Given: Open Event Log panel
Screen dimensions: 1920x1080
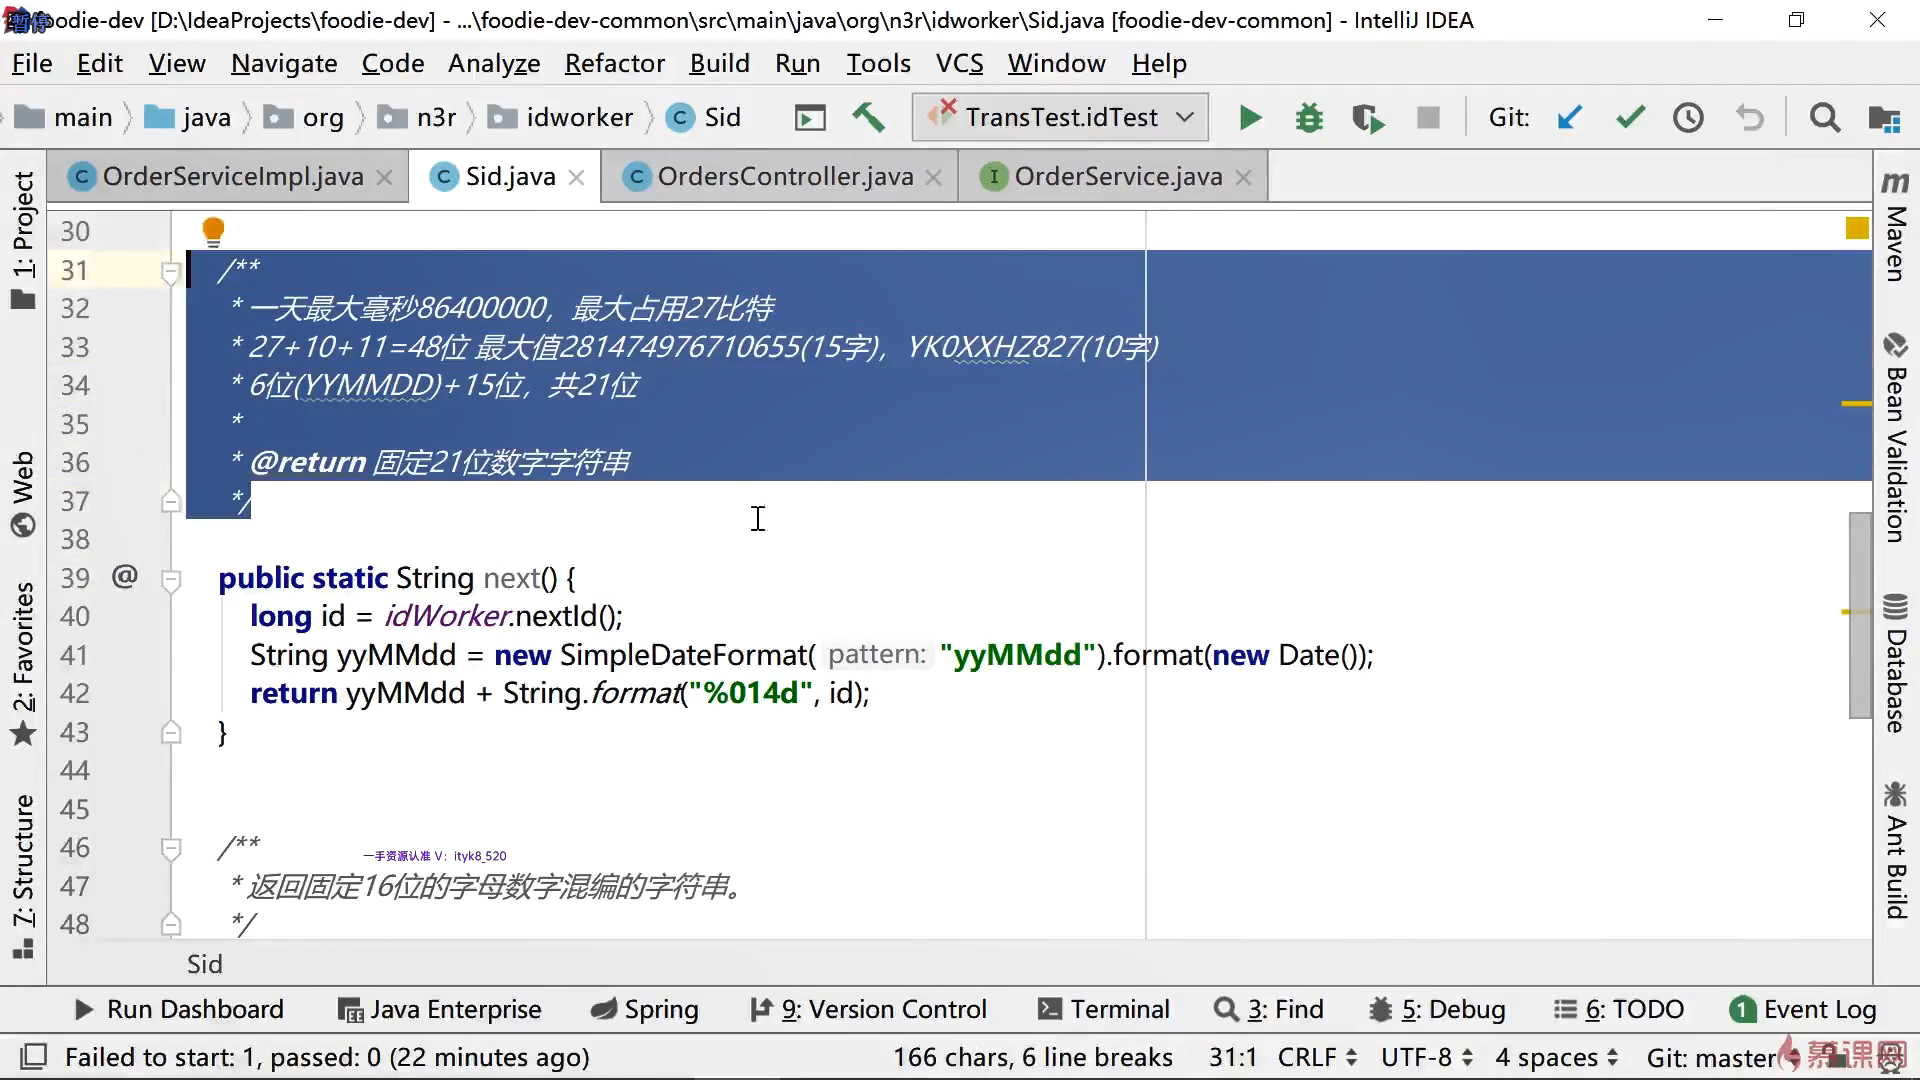Looking at the screenshot, I should (x=1803, y=1009).
